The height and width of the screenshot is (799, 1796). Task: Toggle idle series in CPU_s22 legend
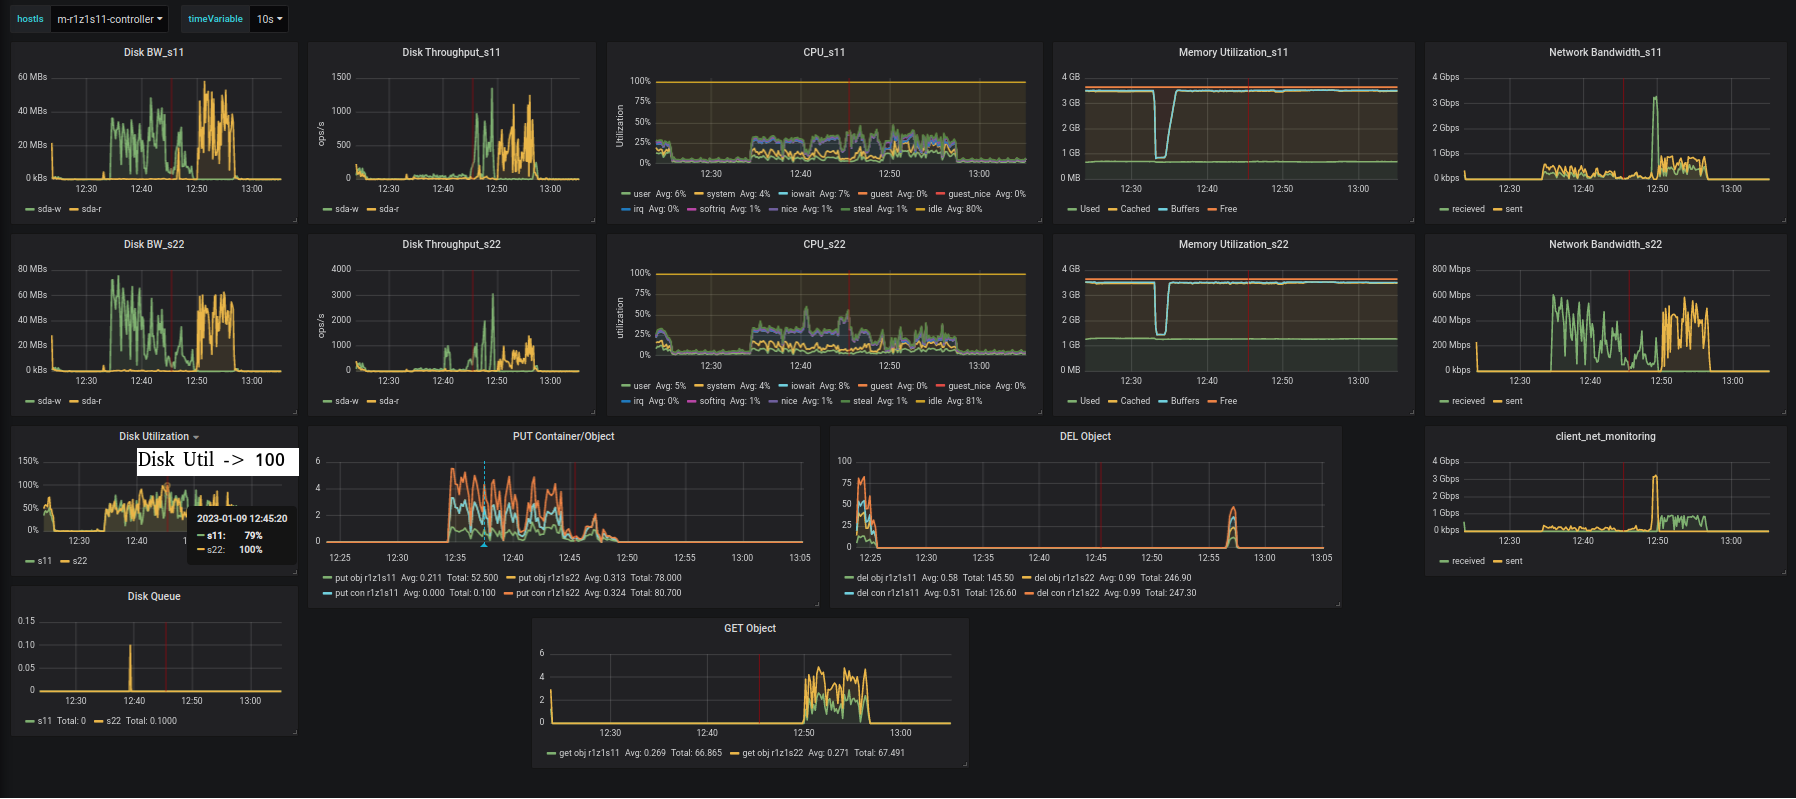pyautogui.click(x=935, y=401)
